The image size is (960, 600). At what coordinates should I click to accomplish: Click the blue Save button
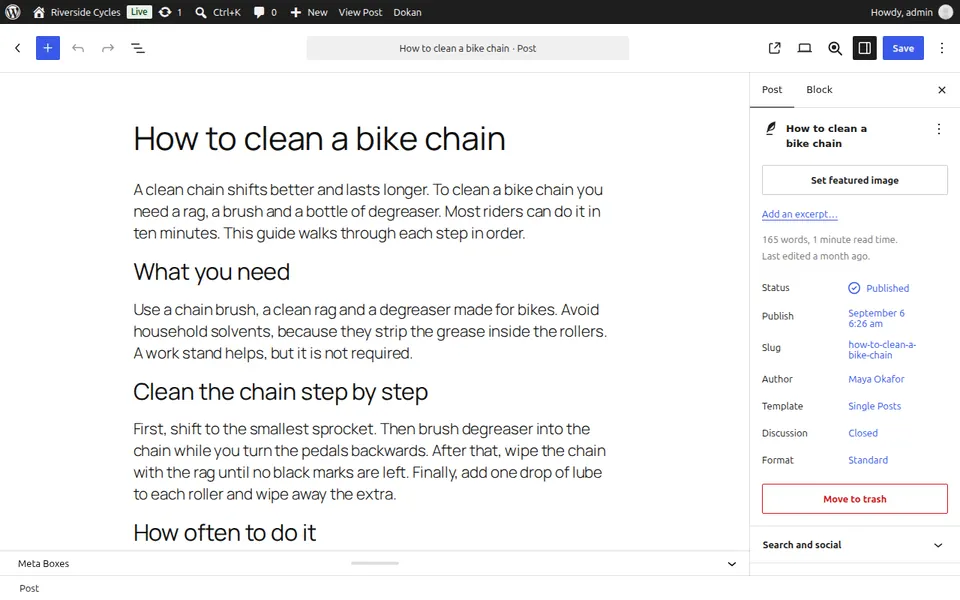click(902, 48)
